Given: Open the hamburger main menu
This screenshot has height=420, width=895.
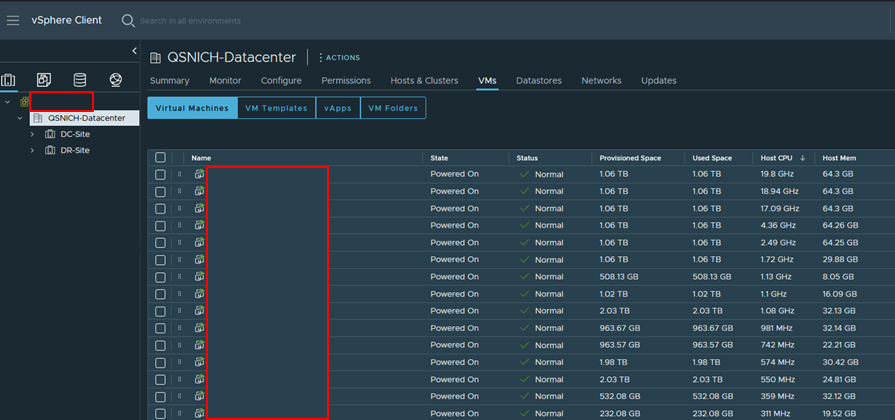Looking at the screenshot, I should click(x=13, y=20).
